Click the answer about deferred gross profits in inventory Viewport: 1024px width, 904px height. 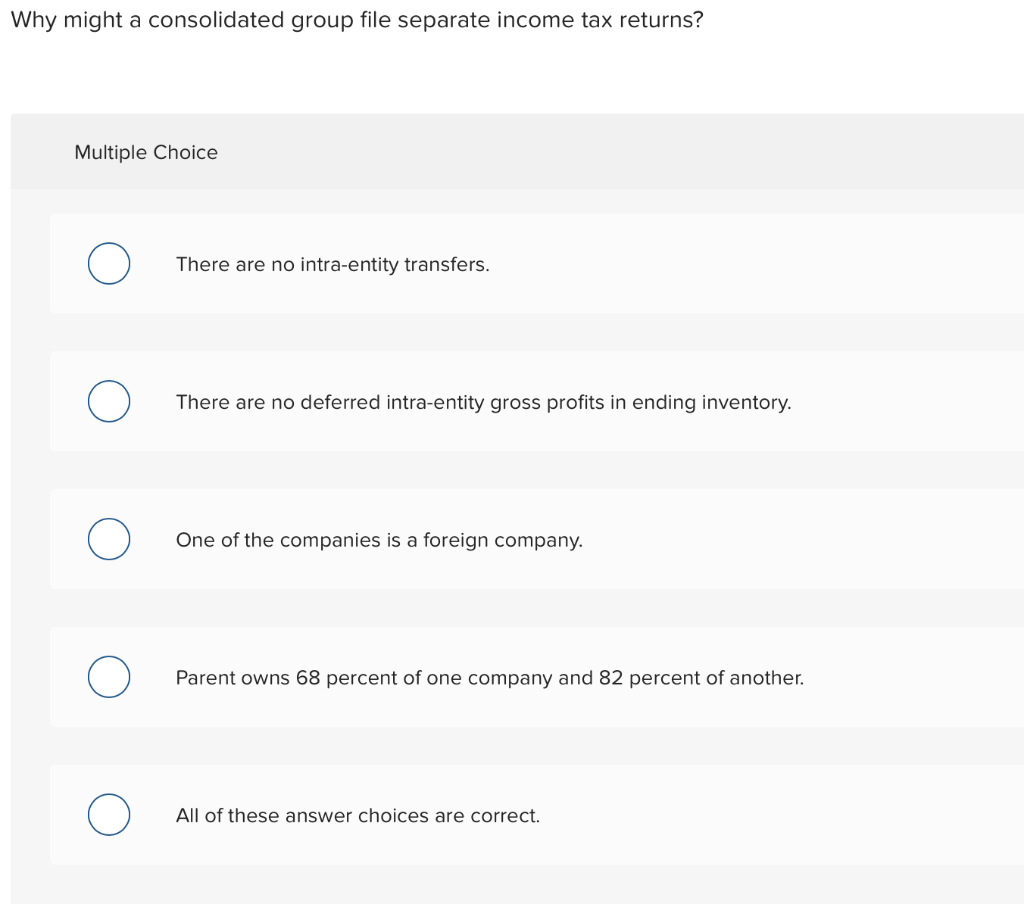coord(483,402)
